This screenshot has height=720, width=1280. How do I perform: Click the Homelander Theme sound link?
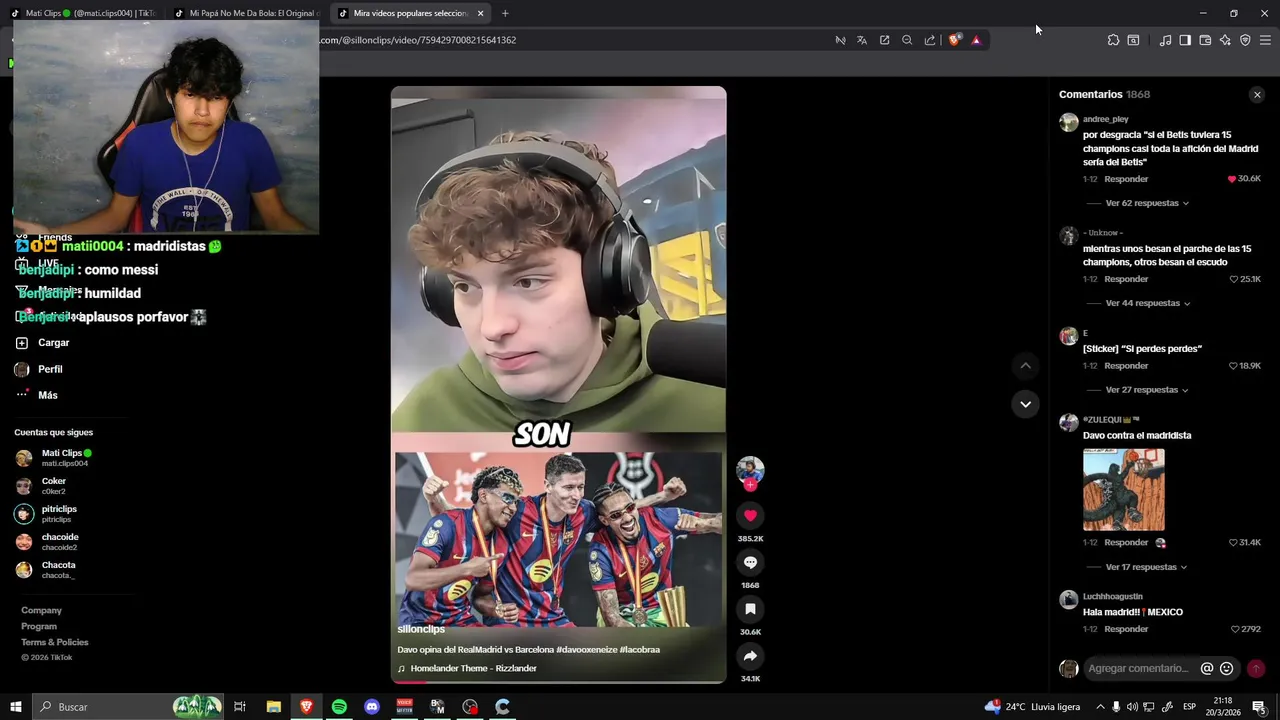[473, 668]
